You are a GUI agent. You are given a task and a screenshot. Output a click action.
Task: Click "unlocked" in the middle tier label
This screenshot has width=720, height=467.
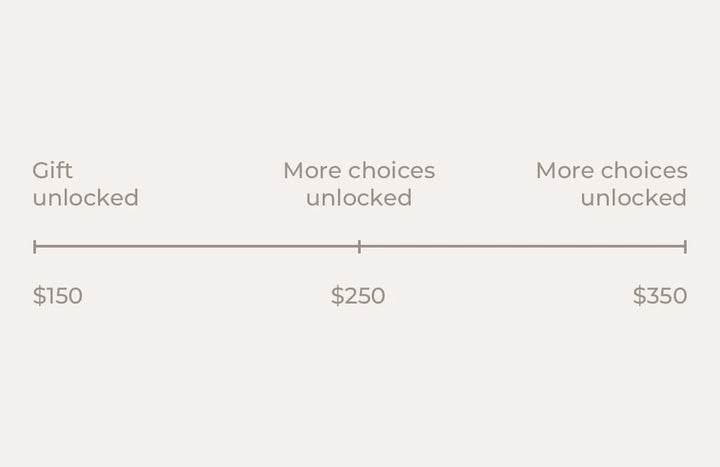click(359, 198)
